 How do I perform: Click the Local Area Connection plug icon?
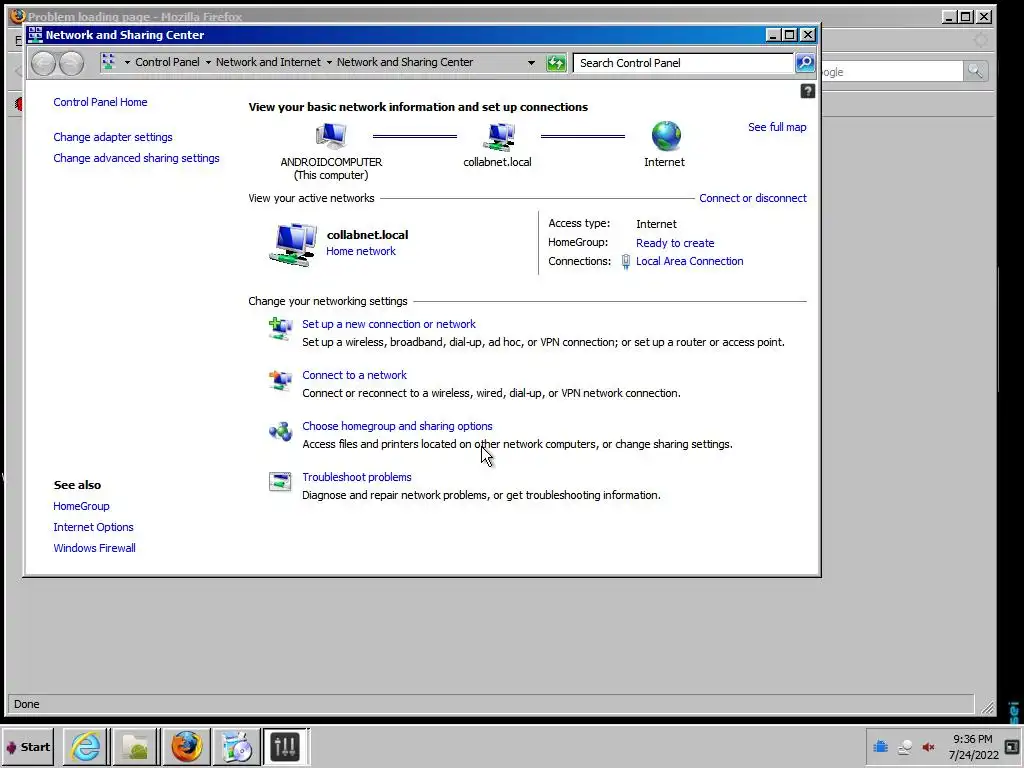click(x=625, y=262)
